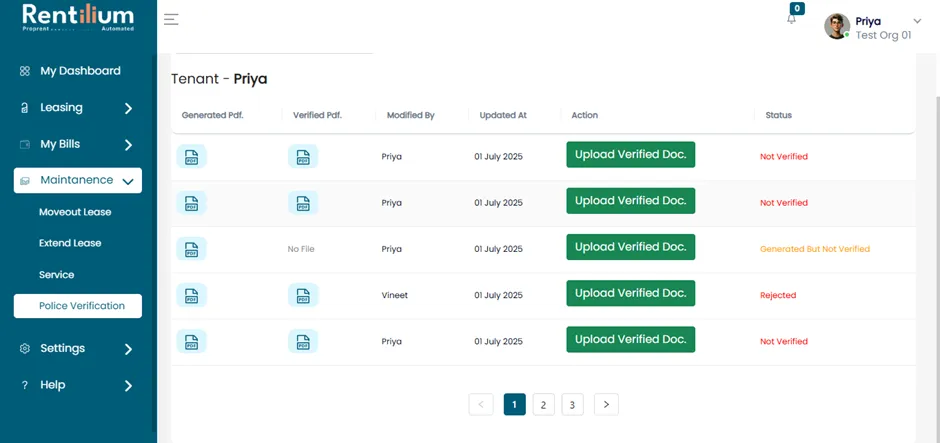Click Upload Verified Doc. in last row
The image size is (940, 443).
click(x=631, y=339)
